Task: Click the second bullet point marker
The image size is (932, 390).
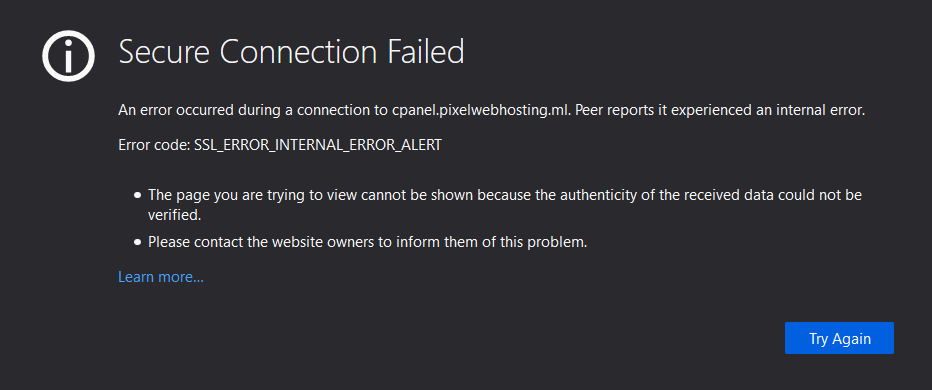Action: pyautogui.click(x=138, y=243)
